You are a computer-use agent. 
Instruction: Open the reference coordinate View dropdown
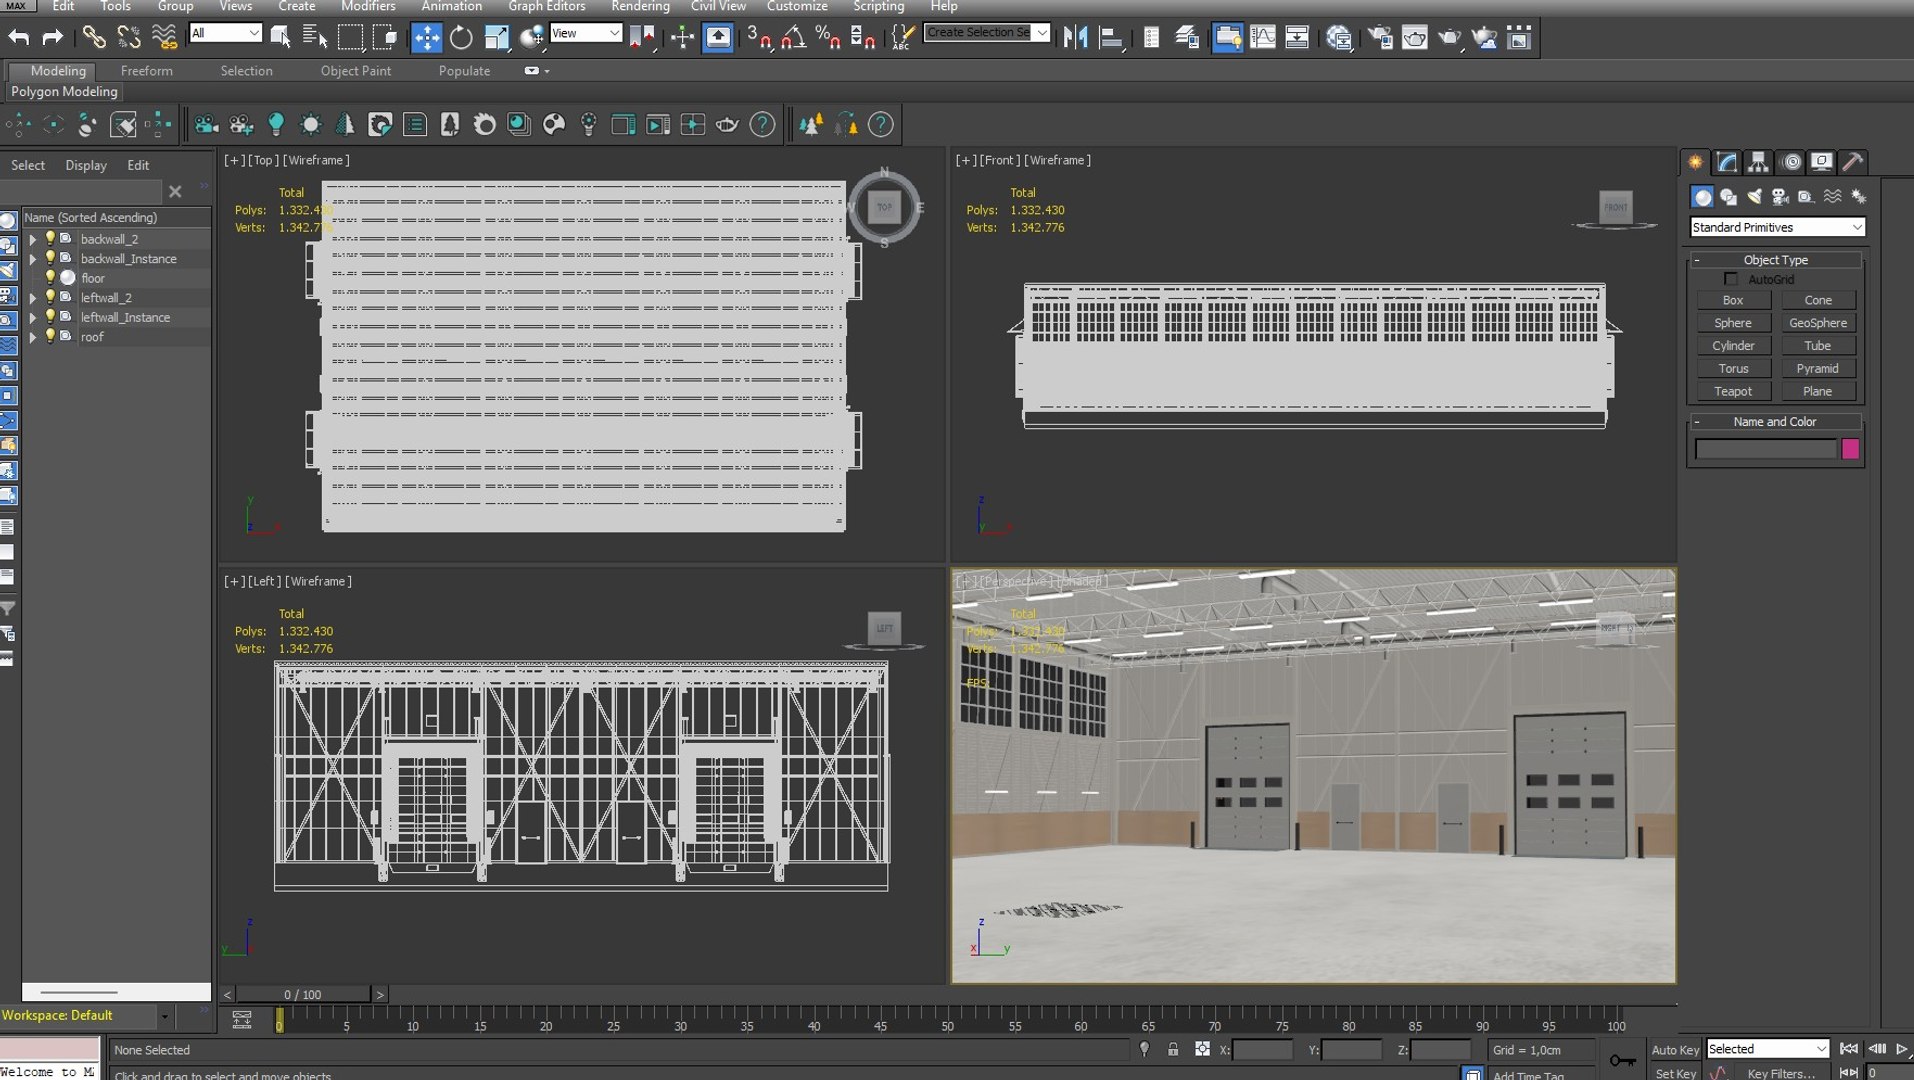click(586, 33)
